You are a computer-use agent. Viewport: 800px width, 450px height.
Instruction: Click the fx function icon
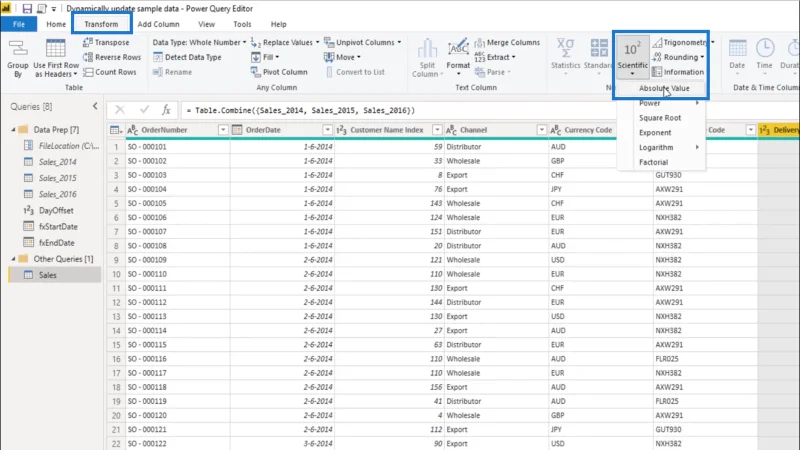point(166,110)
